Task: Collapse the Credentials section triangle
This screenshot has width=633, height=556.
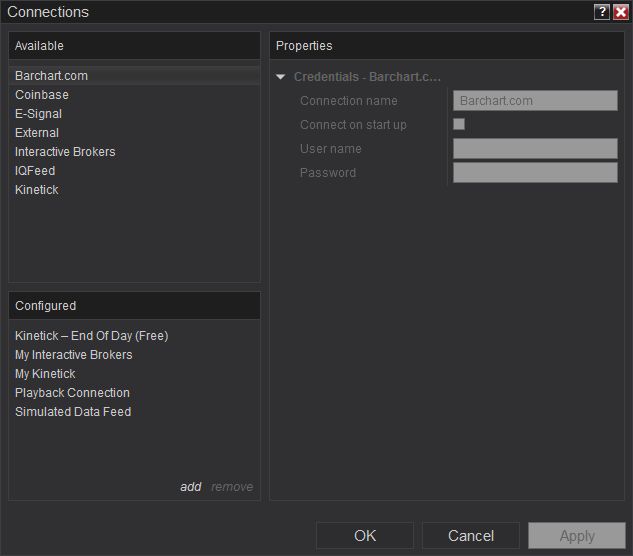Action: [x=281, y=77]
